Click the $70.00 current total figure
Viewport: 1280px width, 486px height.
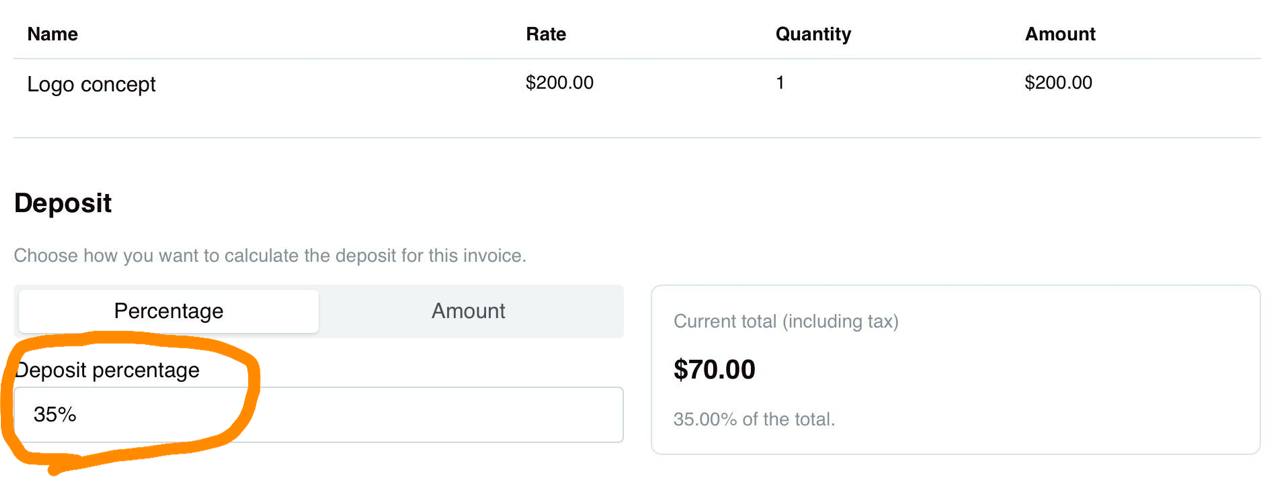point(714,370)
